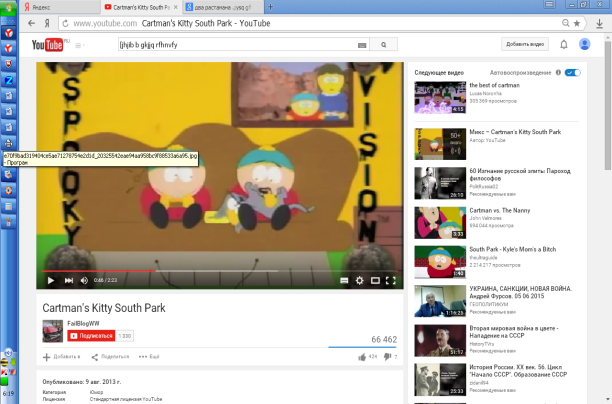The height and width of the screenshot is (404, 612).
Task: Click the 66 462 view count
Action: click(x=384, y=340)
